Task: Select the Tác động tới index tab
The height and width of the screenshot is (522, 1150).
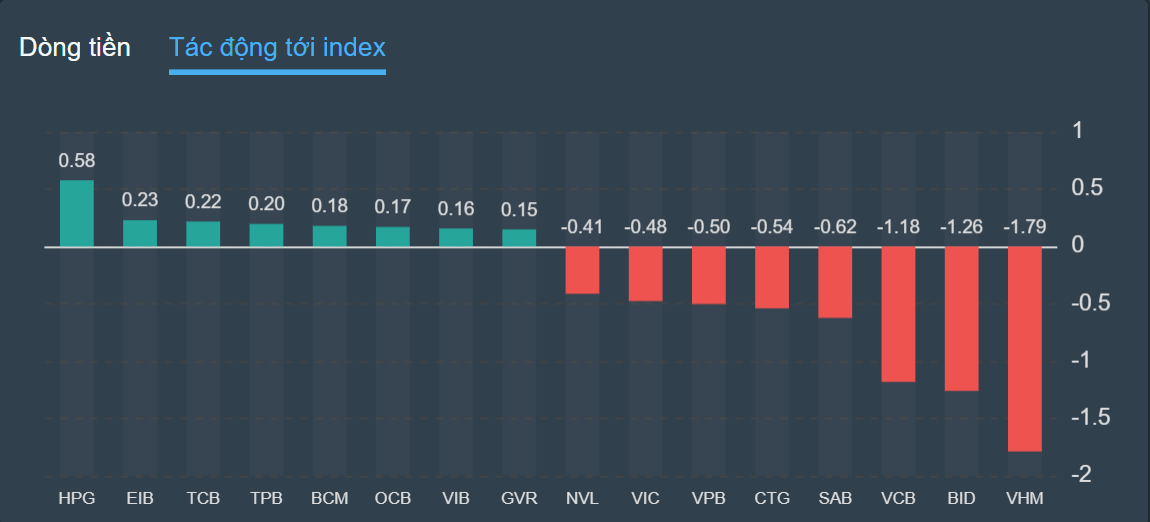Action: tap(277, 47)
